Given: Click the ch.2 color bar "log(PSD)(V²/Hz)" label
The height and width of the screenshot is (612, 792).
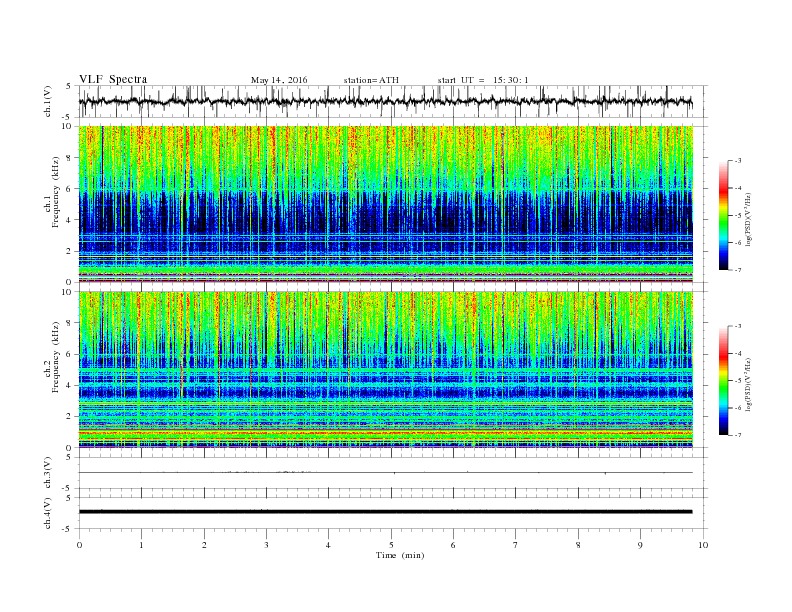Looking at the screenshot, I should tap(749, 384).
